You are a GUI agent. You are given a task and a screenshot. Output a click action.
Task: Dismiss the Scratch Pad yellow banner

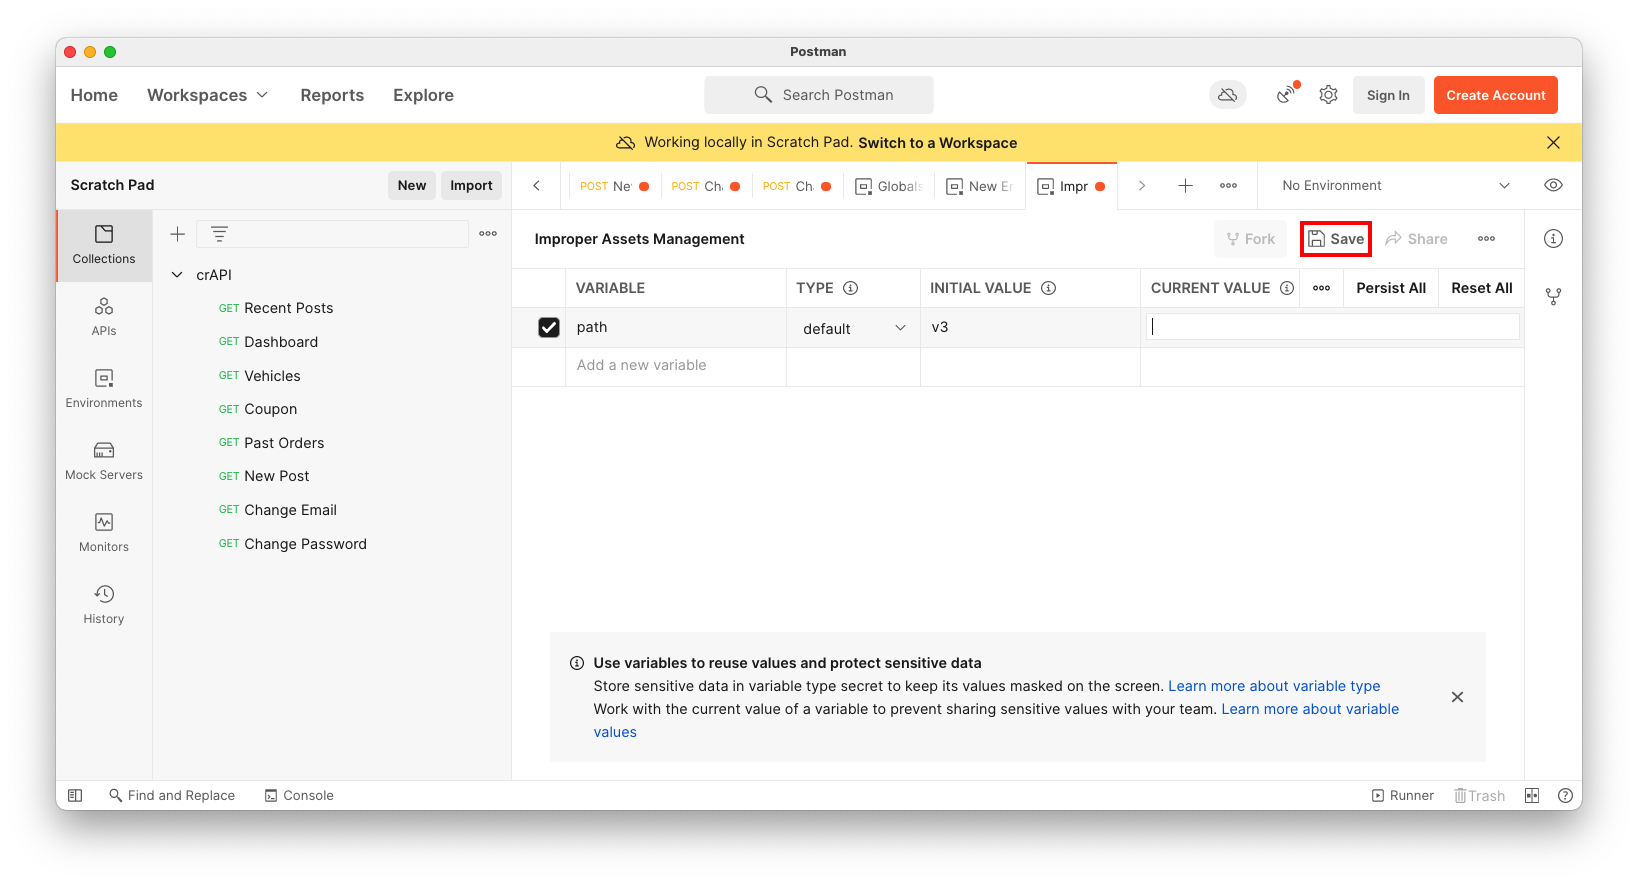point(1553,143)
